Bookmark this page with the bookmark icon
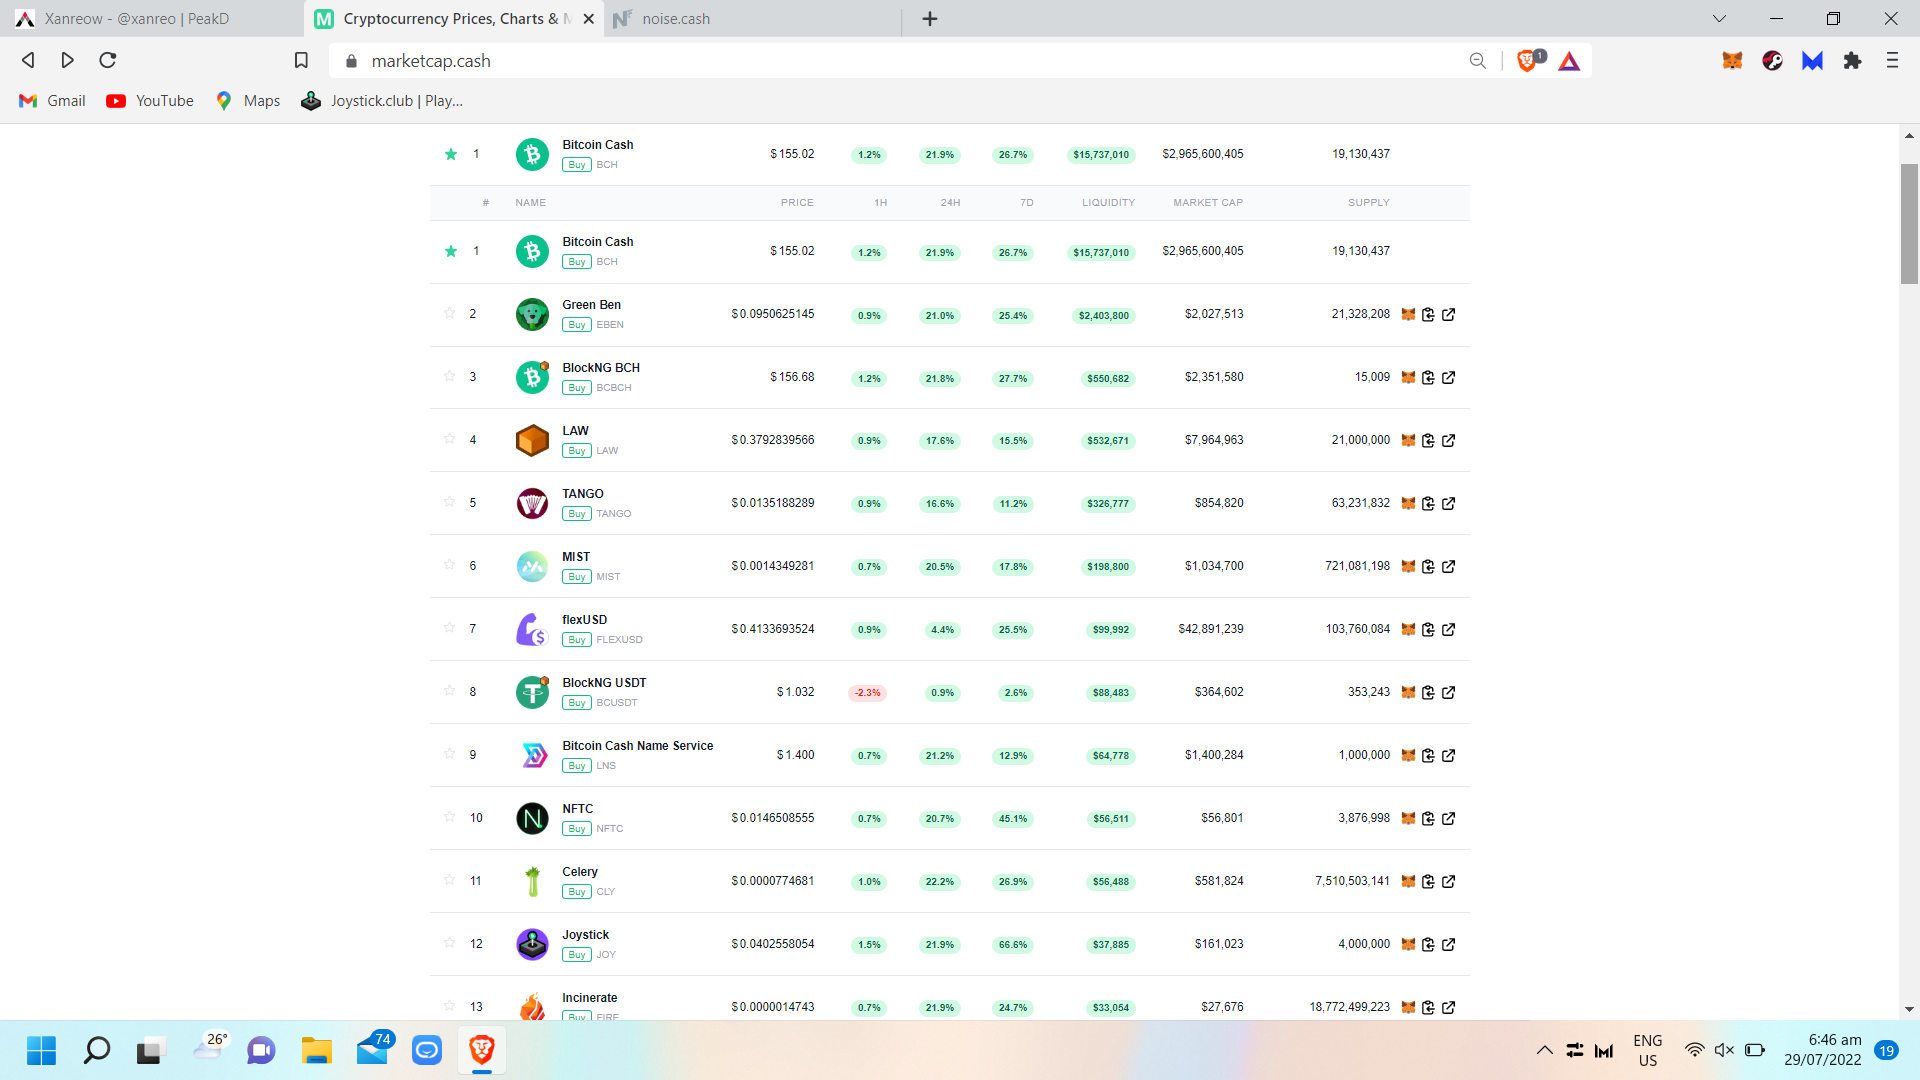 pyautogui.click(x=301, y=61)
